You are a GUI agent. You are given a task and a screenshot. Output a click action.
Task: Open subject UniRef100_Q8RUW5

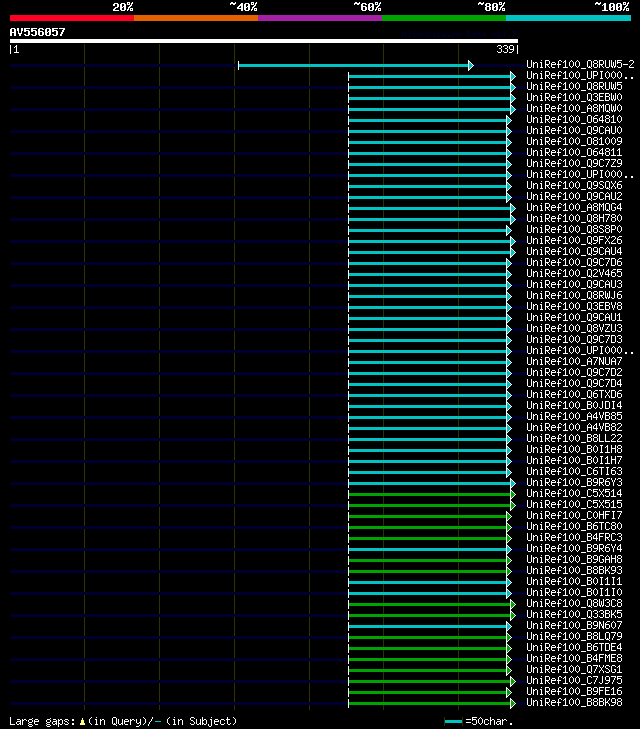(x=574, y=86)
